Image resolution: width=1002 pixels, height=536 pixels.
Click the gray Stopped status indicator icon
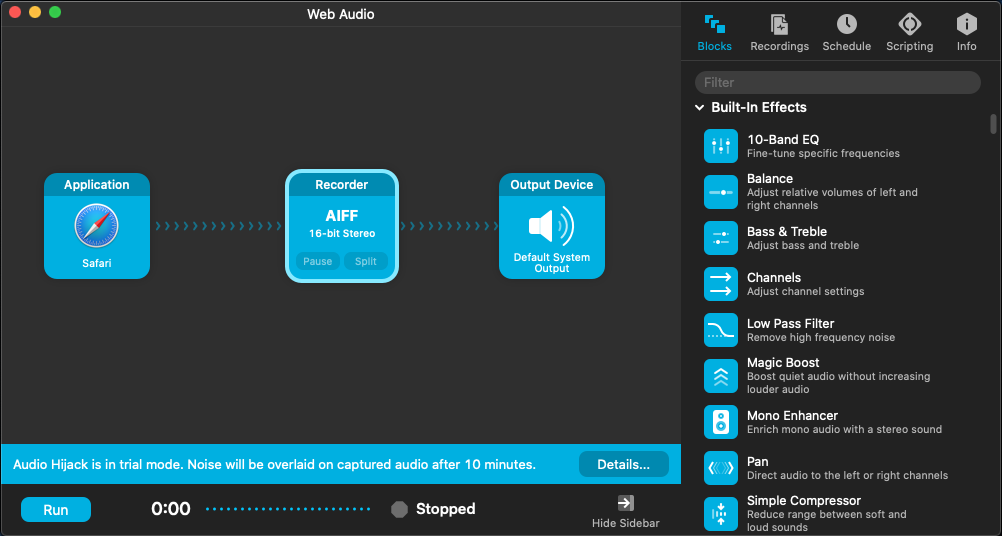click(399, 509)
